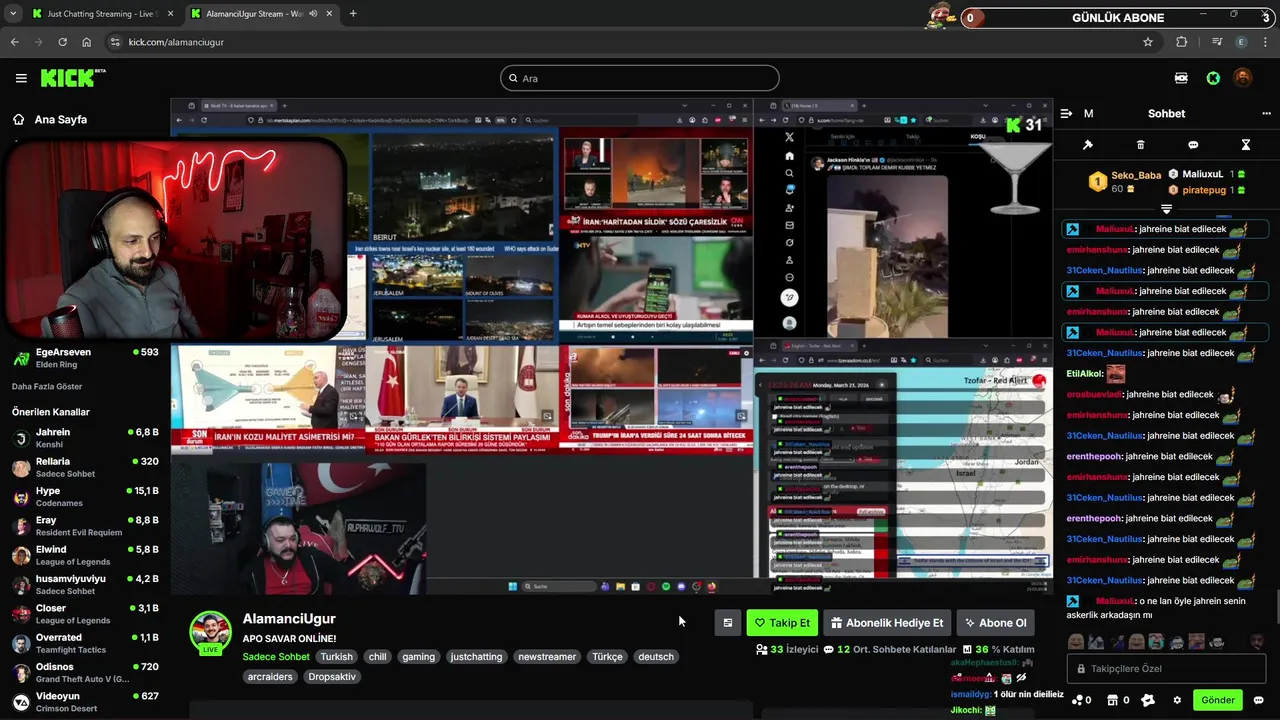This screenshot has height=720, width=1280.
Task: Click the splat emote icon below chat input
Action: coord(1148,700)
